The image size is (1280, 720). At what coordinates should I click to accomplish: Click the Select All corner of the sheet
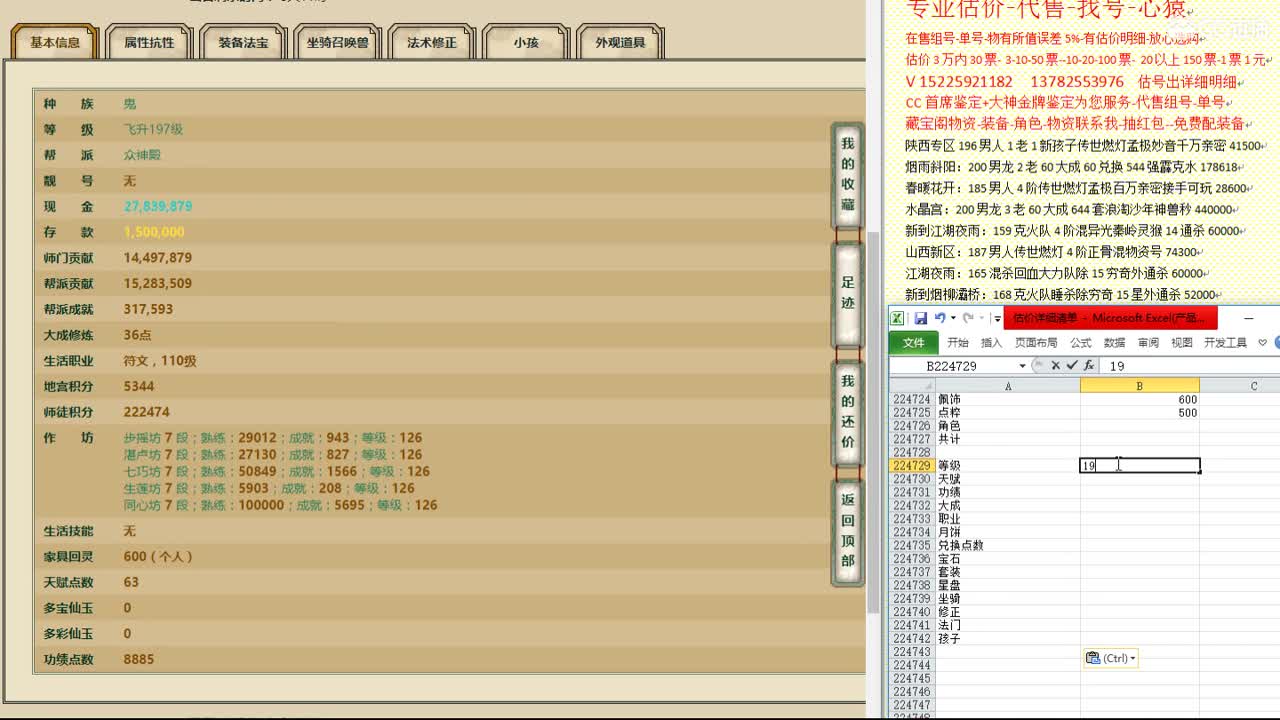[x=912, y=386]
